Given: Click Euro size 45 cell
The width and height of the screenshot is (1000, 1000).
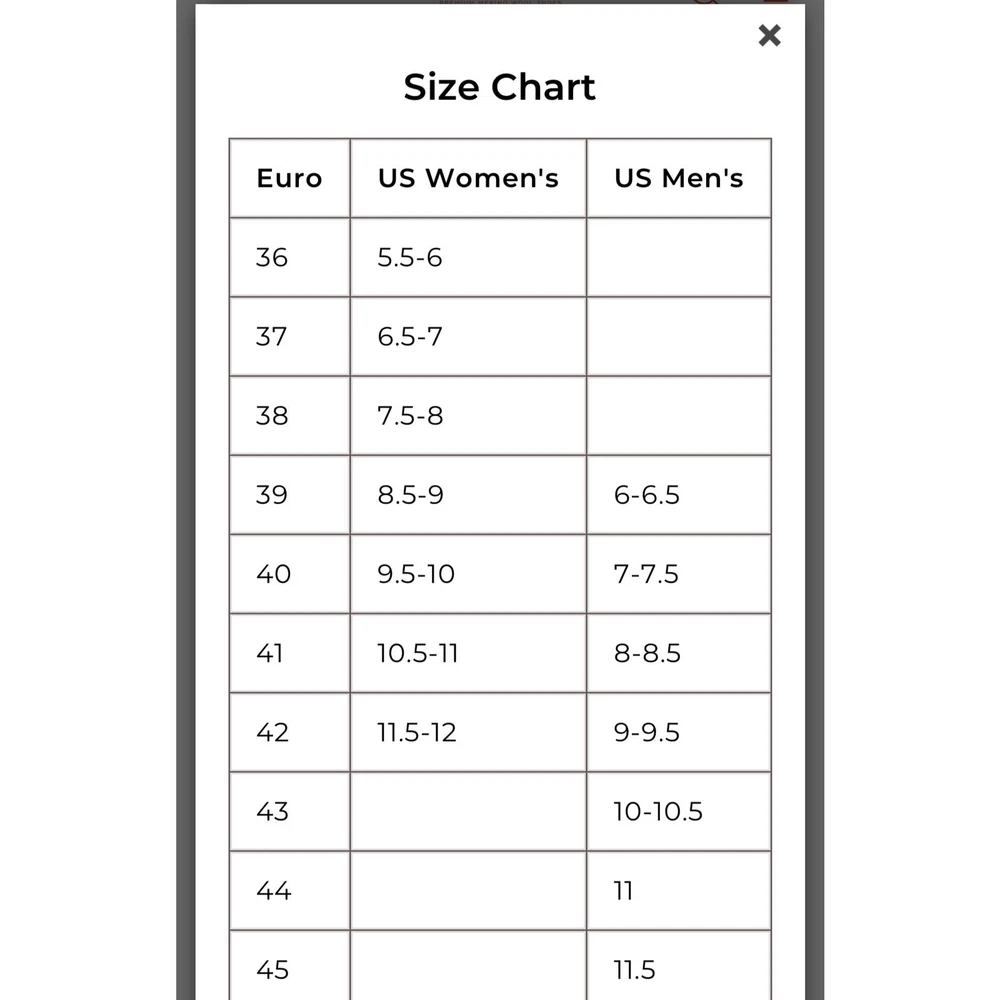Looking at the screenshot, I should pos(290,965).
